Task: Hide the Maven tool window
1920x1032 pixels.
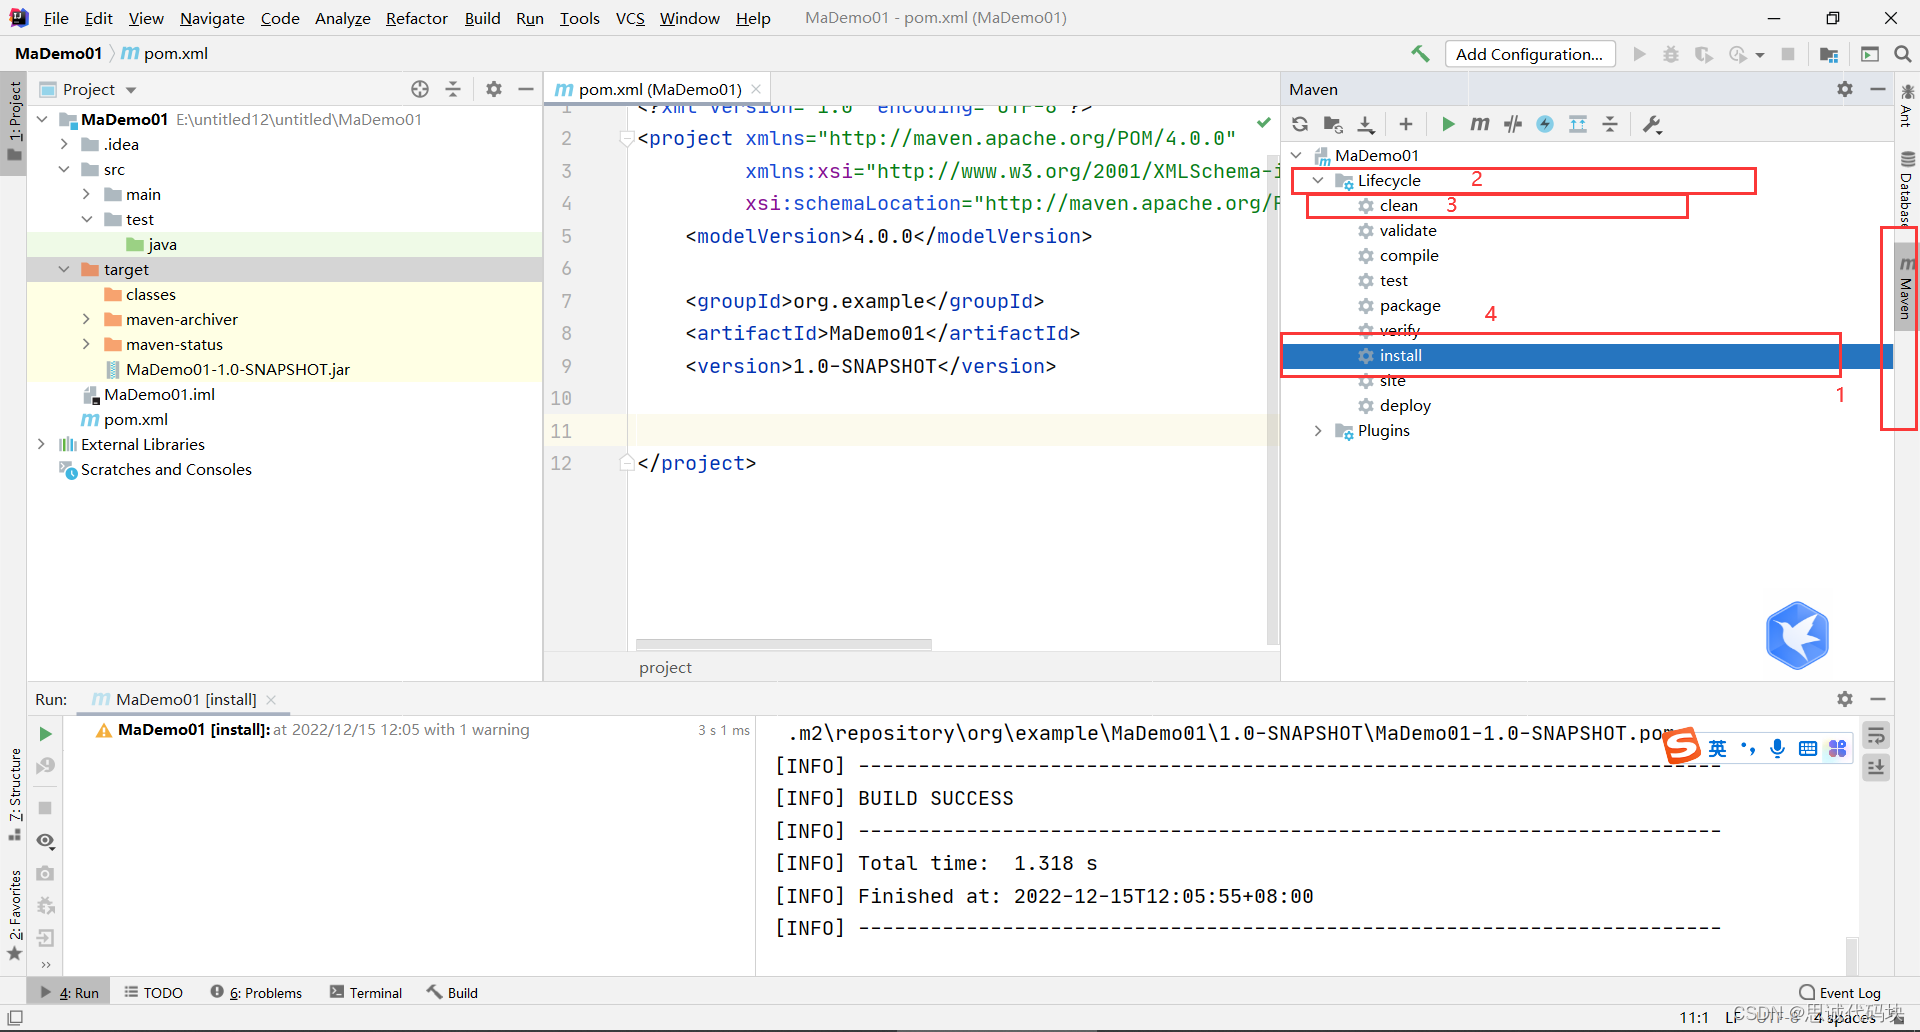Action: pos(1878,89)
